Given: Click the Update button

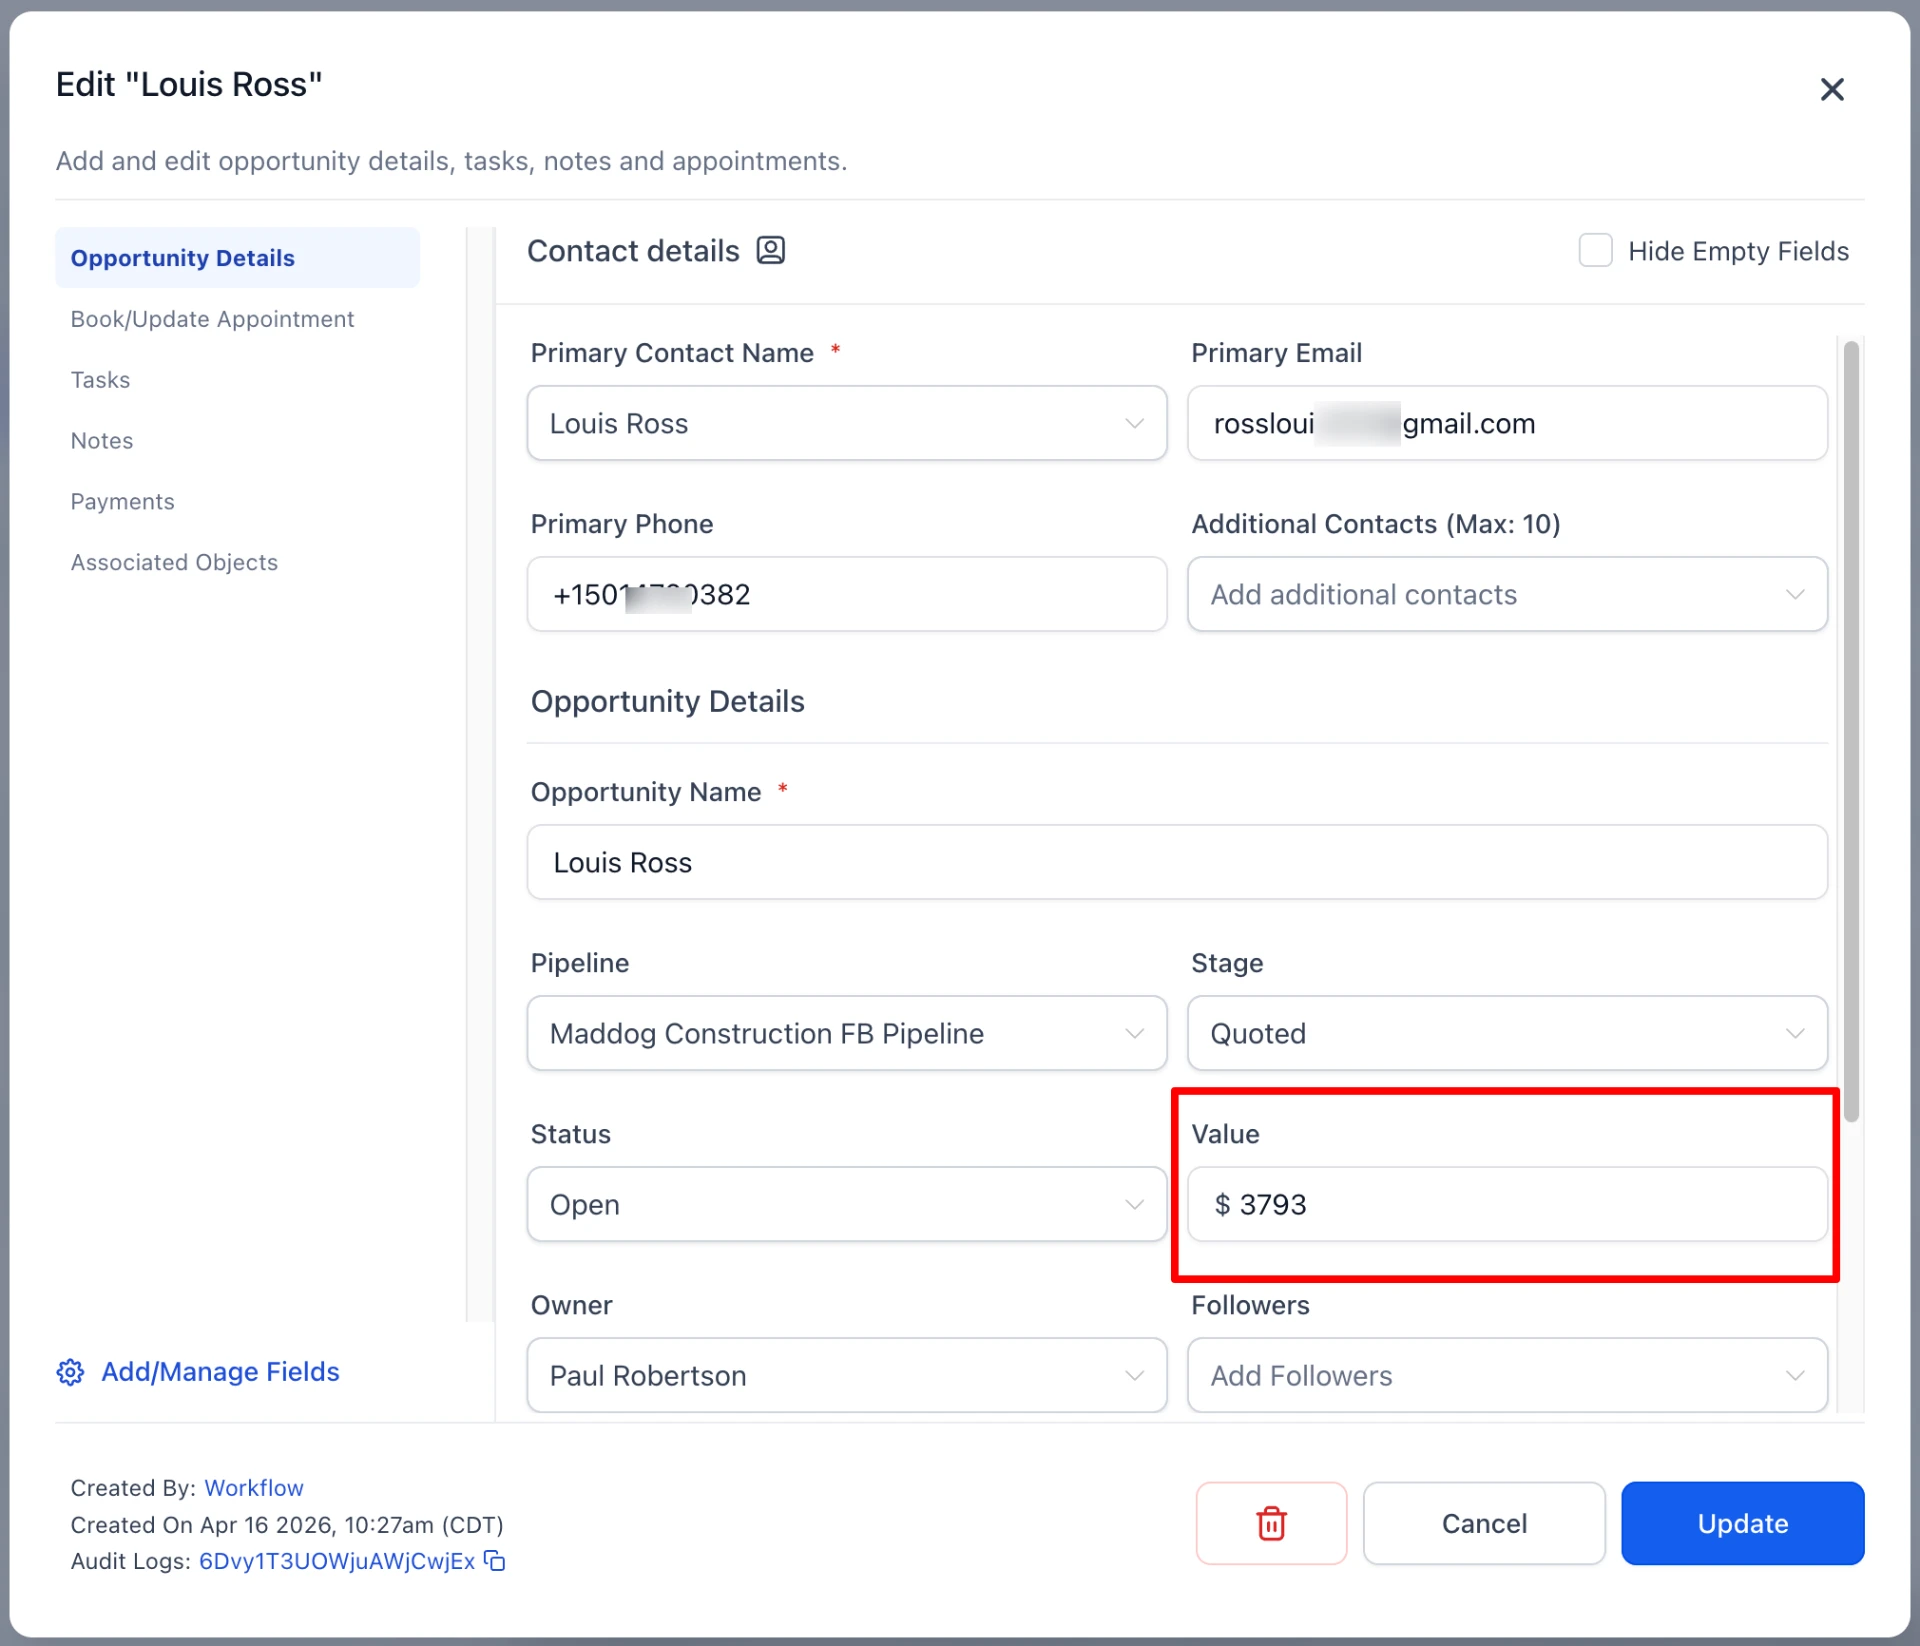Looking at the screenshot, I should 1742,1523.
